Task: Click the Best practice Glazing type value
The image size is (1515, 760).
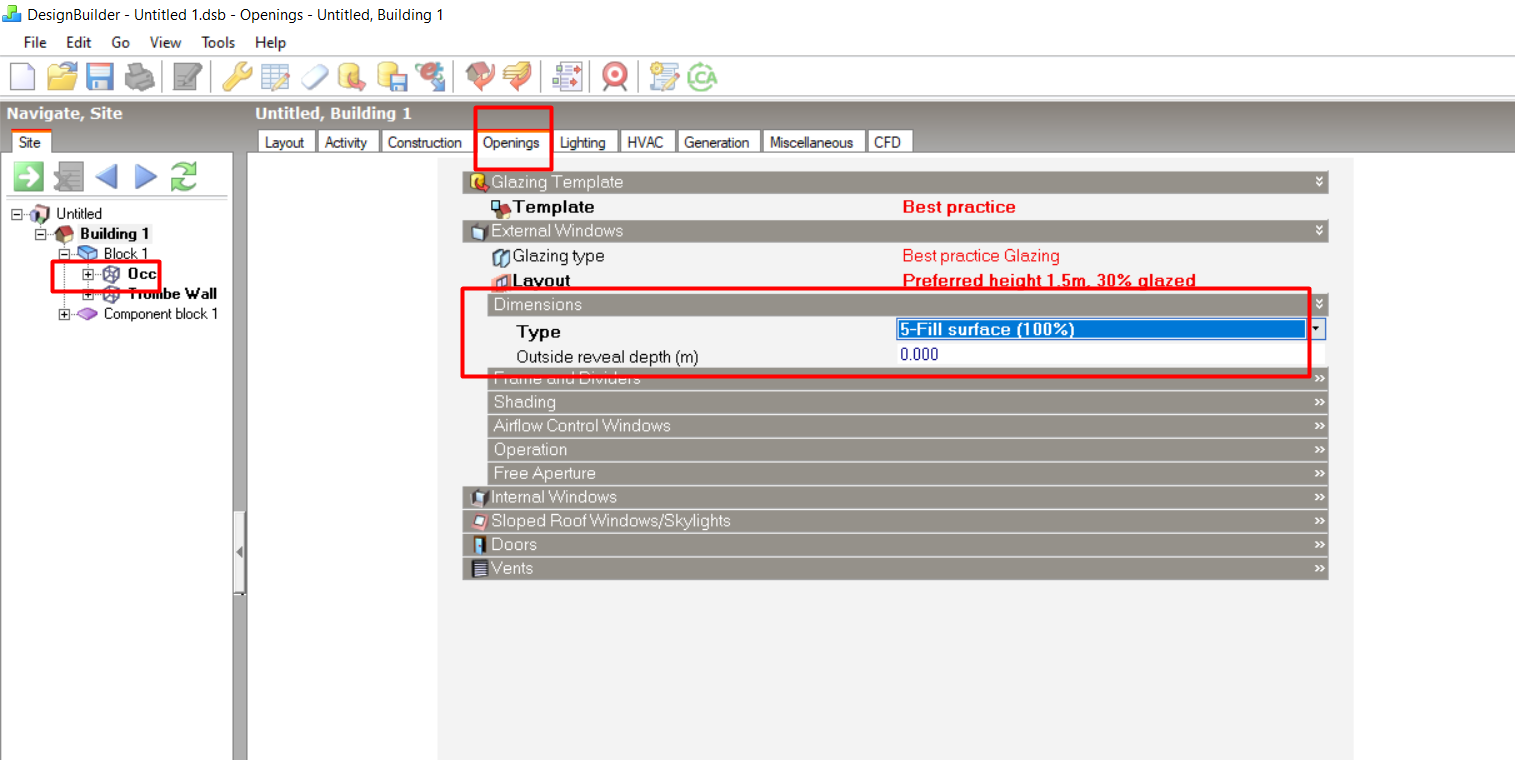Action: point(981,256)
